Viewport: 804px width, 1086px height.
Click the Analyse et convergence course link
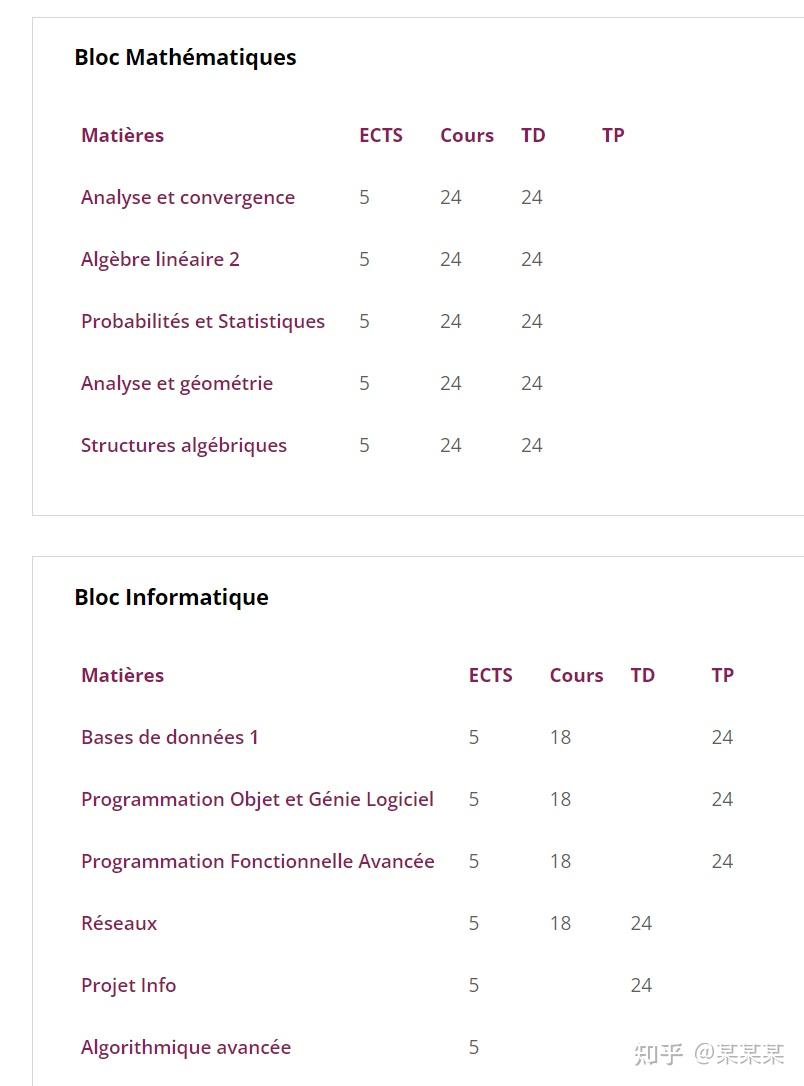(188, 197)
